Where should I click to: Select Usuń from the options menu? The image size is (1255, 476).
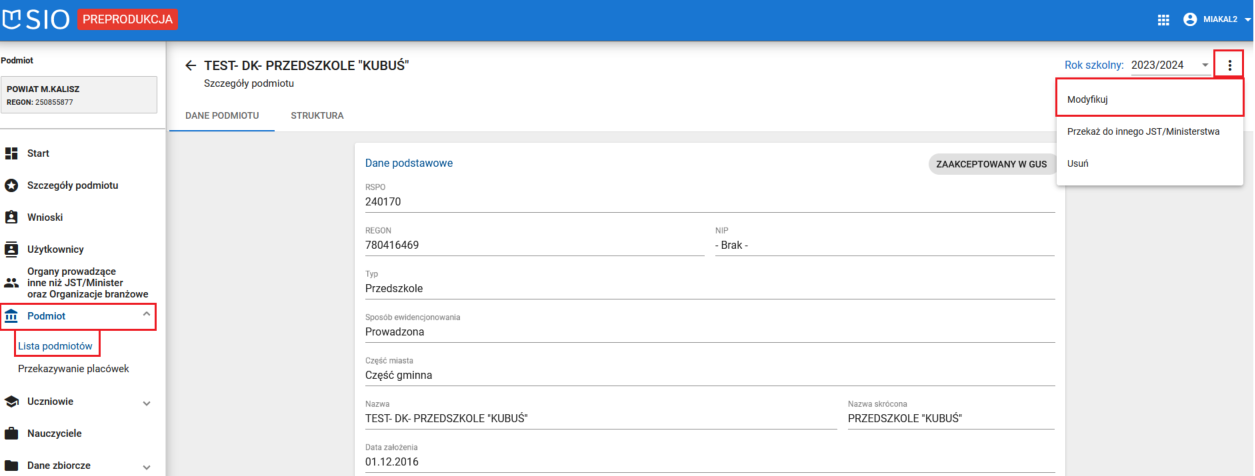tap(1078, 163)
